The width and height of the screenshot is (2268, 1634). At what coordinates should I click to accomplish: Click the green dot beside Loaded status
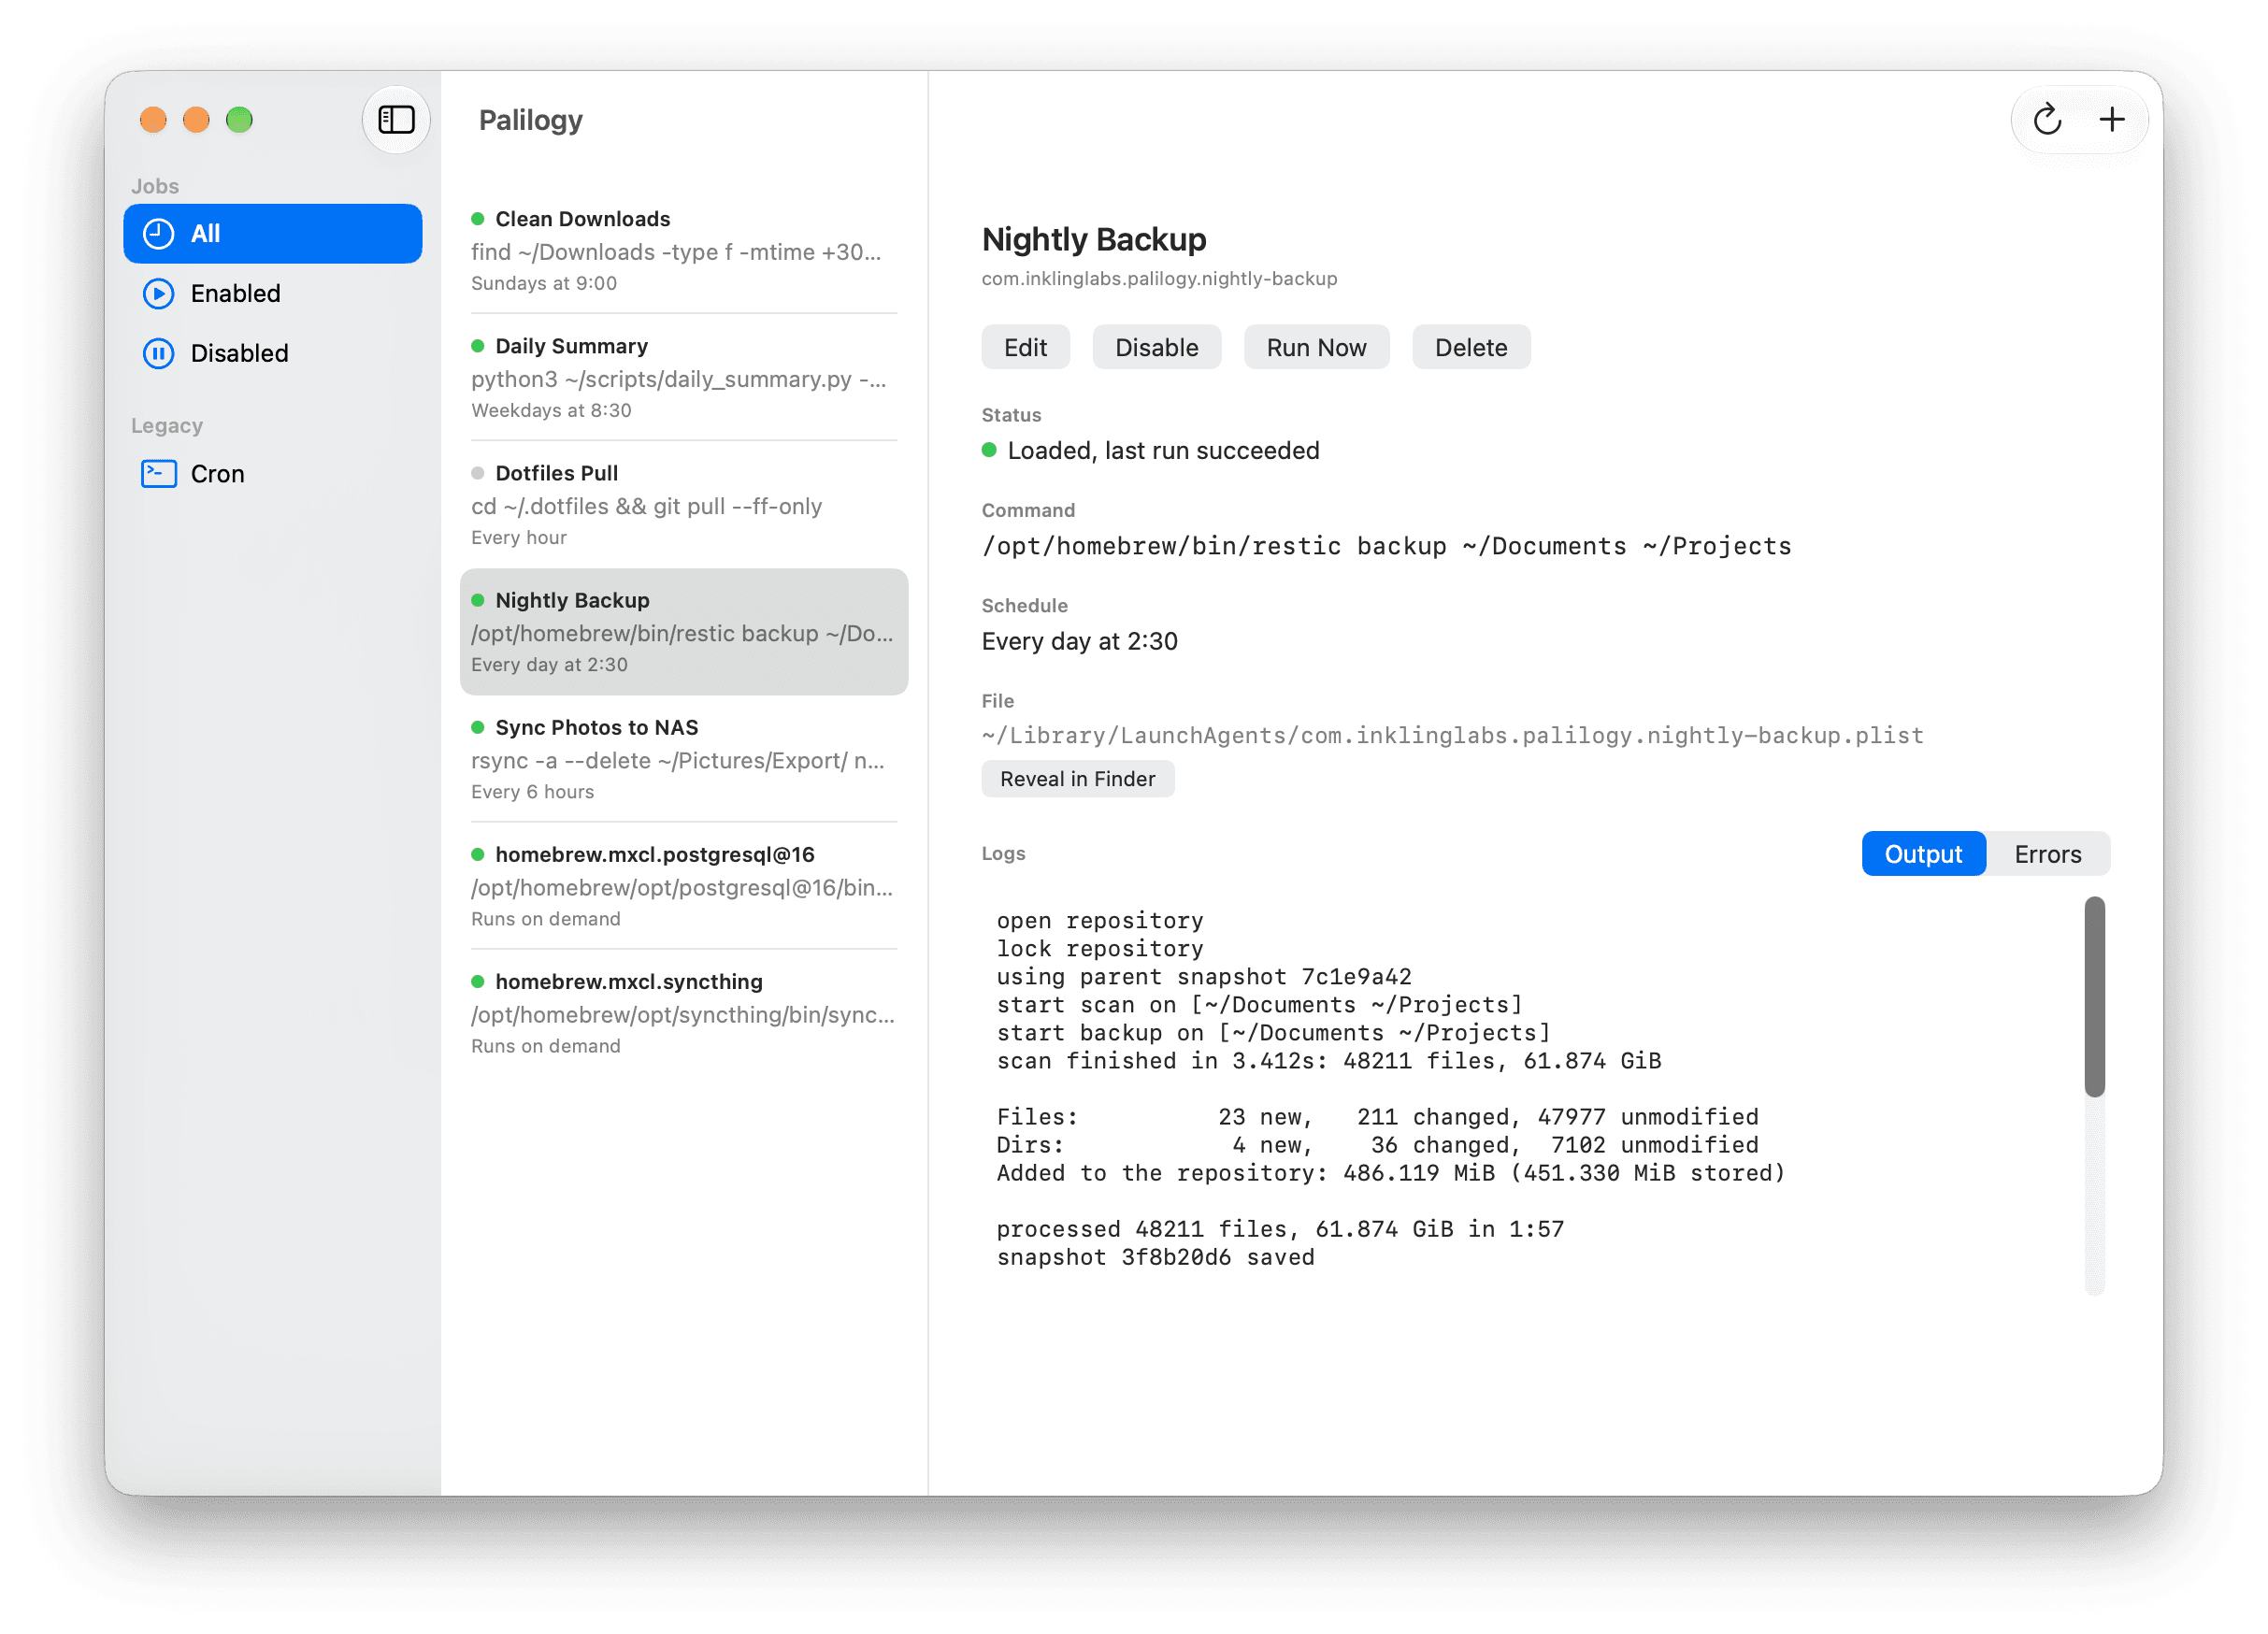(x=989, y=450)
